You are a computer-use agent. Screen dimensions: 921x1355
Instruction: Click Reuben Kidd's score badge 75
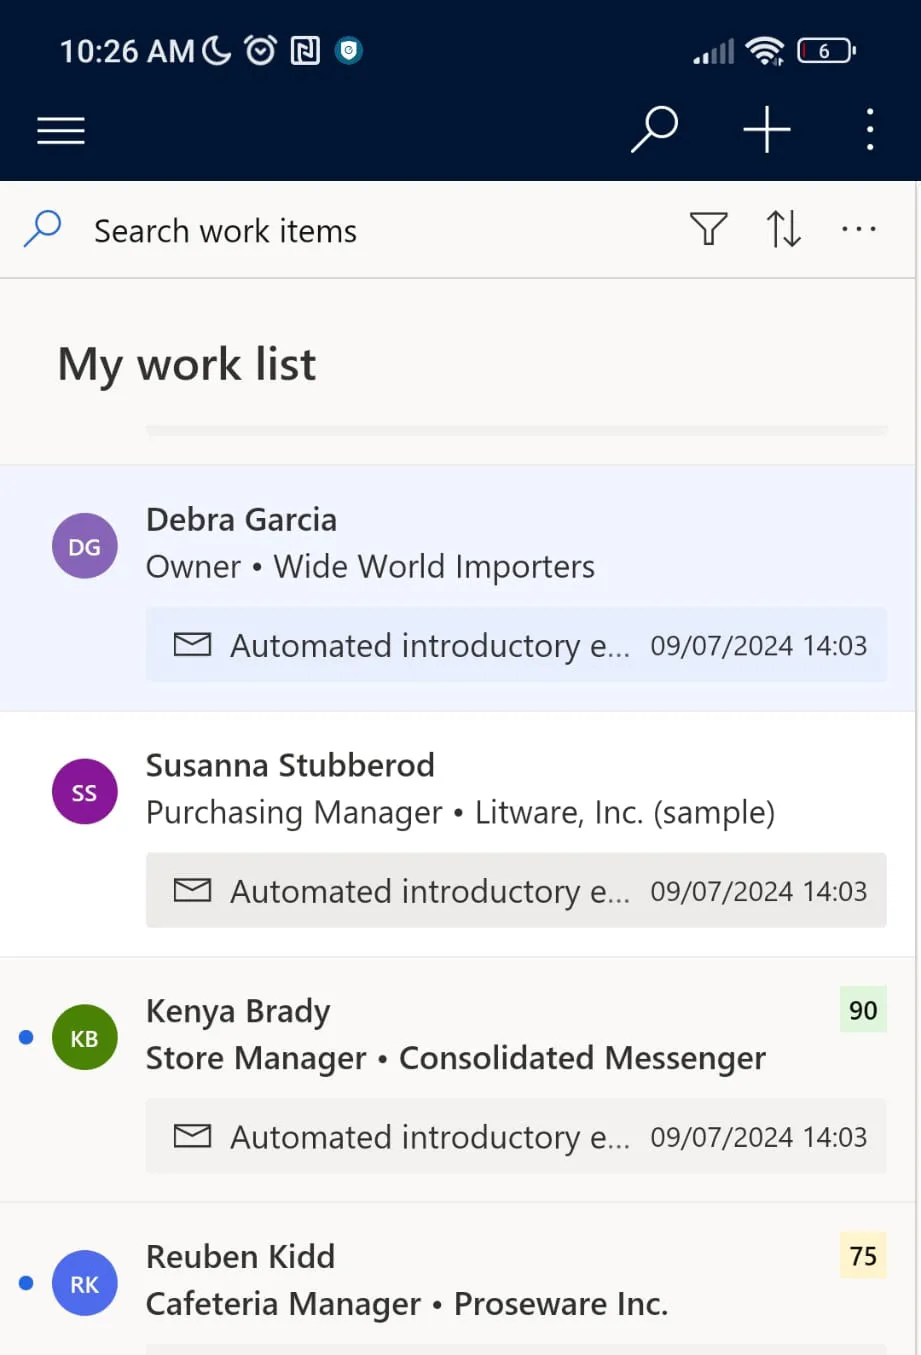coord(863,1256)
